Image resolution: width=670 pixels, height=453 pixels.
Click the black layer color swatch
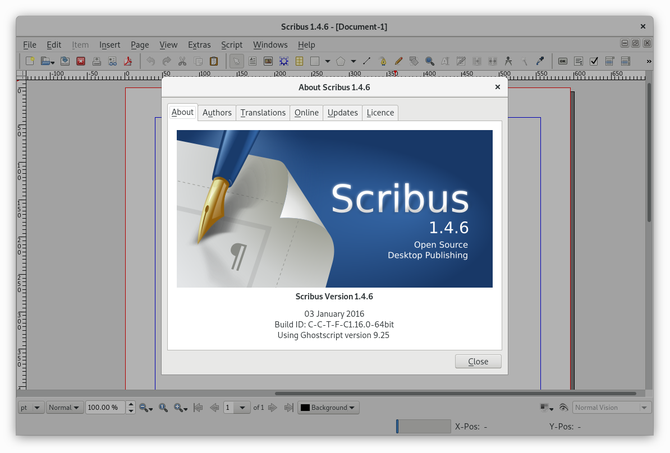coord(305,408)
